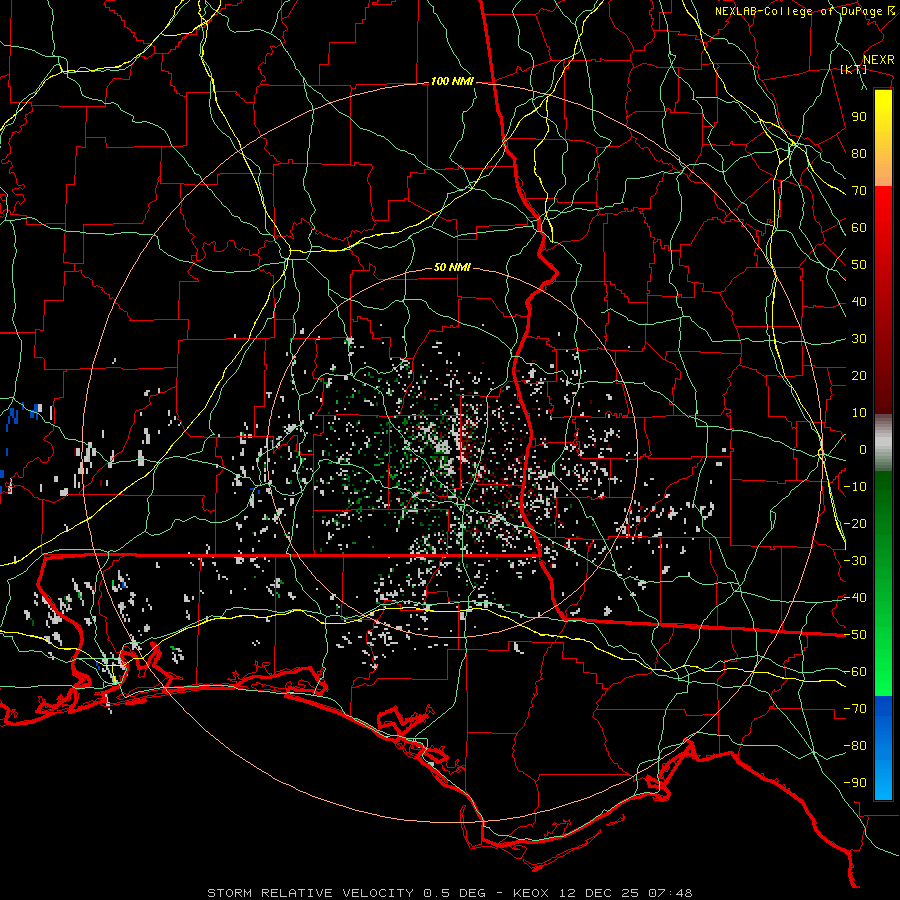Screen dimensions: 900x900
Task: Click the "50" positive scale value
Action: 859,265
